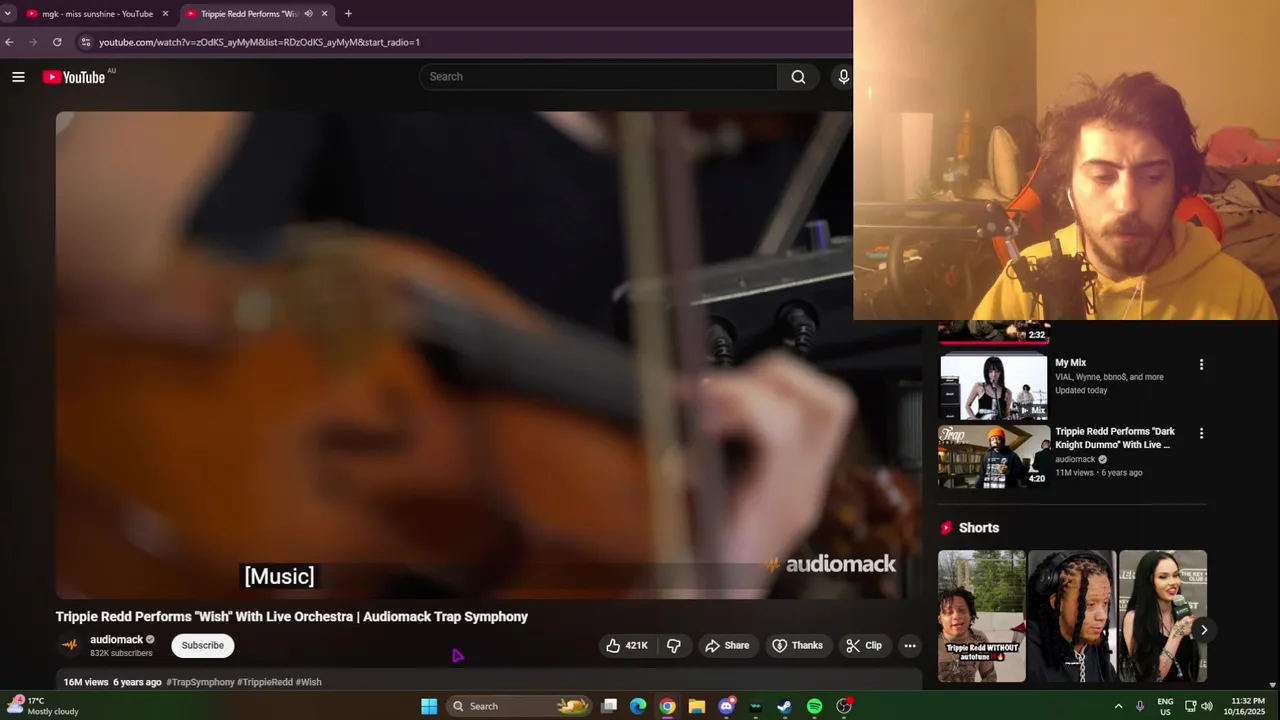This screenshot has height=720, width=1280.
Task: Go to YouTube home via logo
Action: [x=74, y=77]
